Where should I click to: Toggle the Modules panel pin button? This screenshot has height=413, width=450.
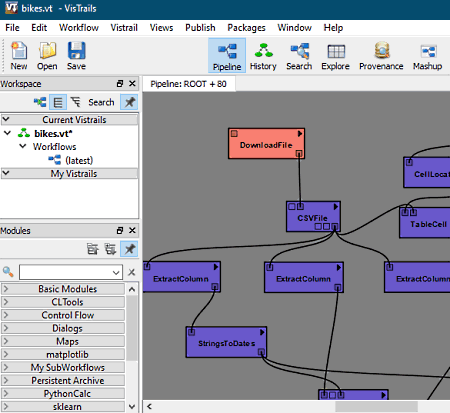point(129,249)
